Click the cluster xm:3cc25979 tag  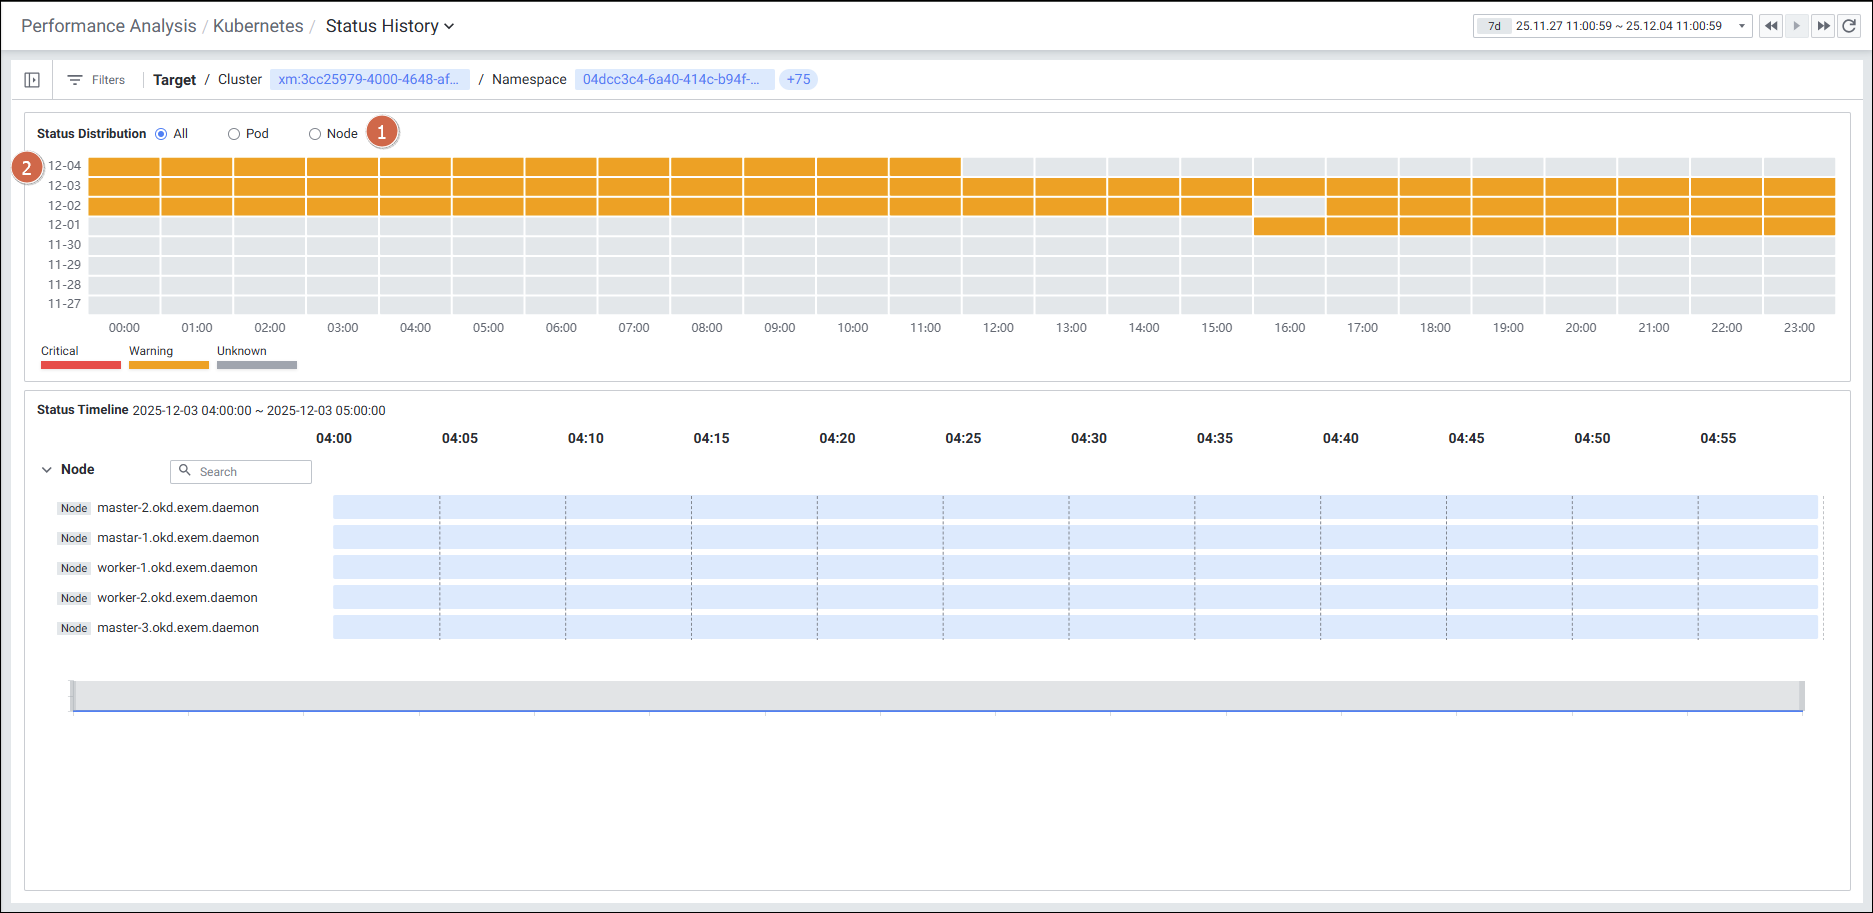[x=368, y=80]
